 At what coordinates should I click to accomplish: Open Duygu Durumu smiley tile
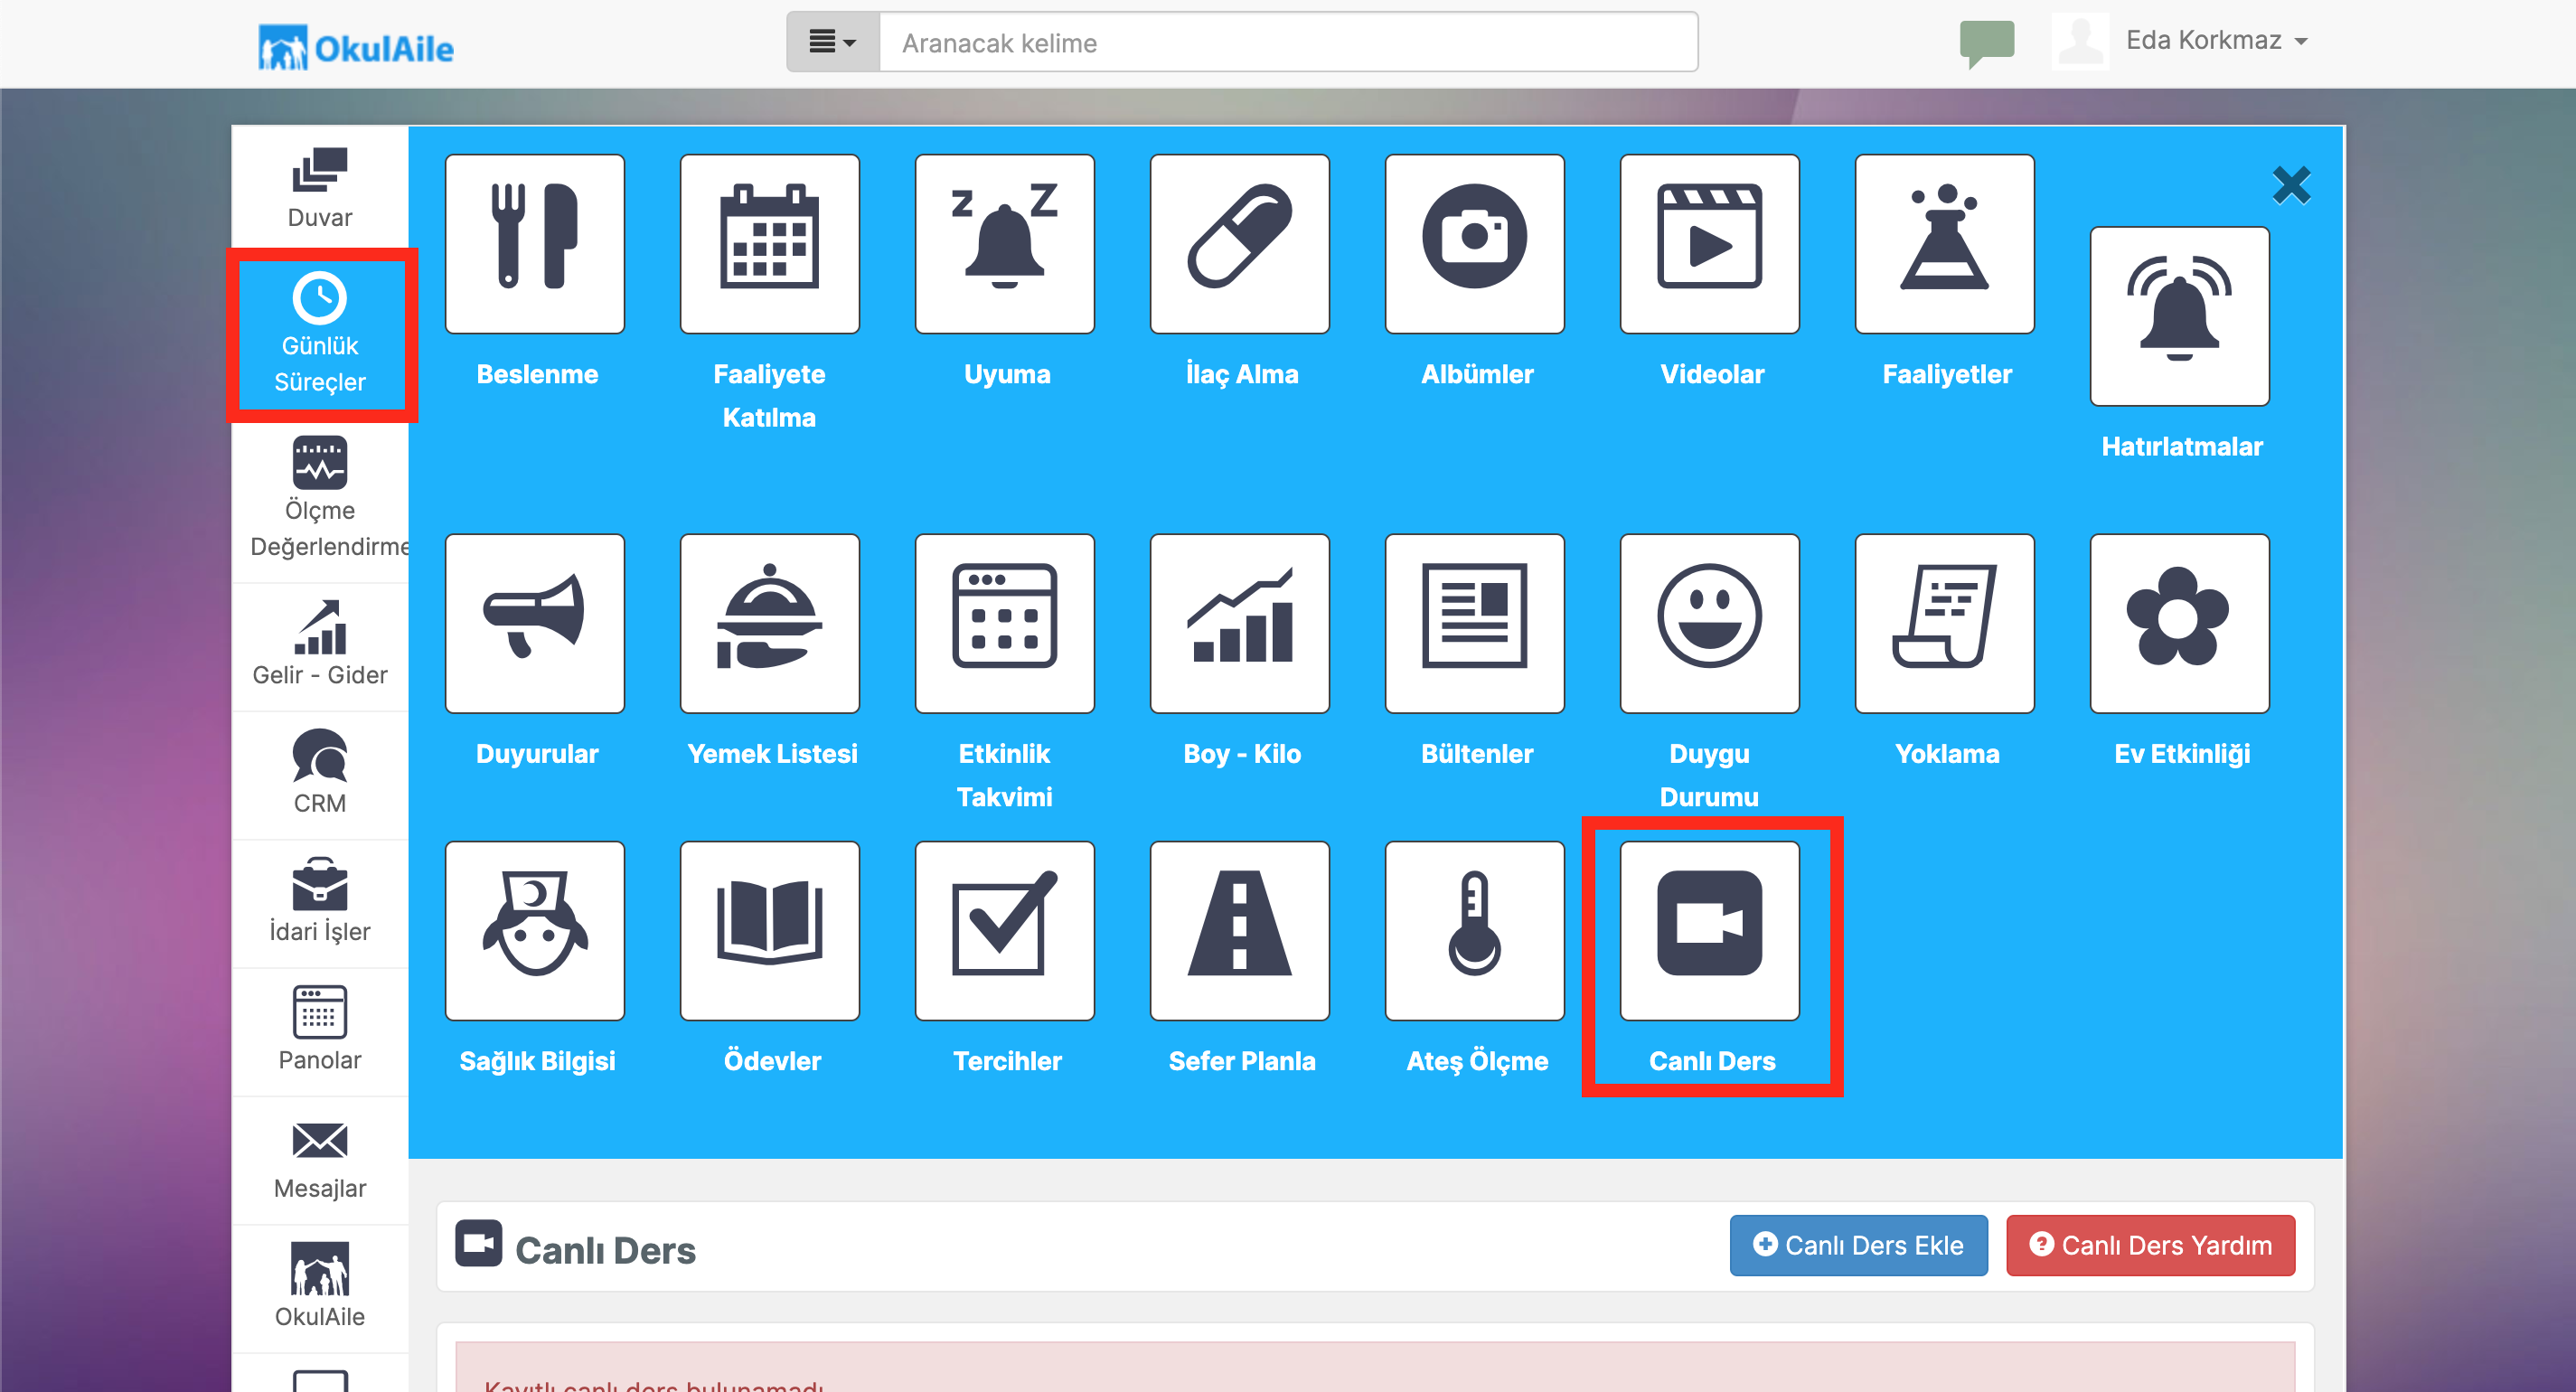[1709, 623]
